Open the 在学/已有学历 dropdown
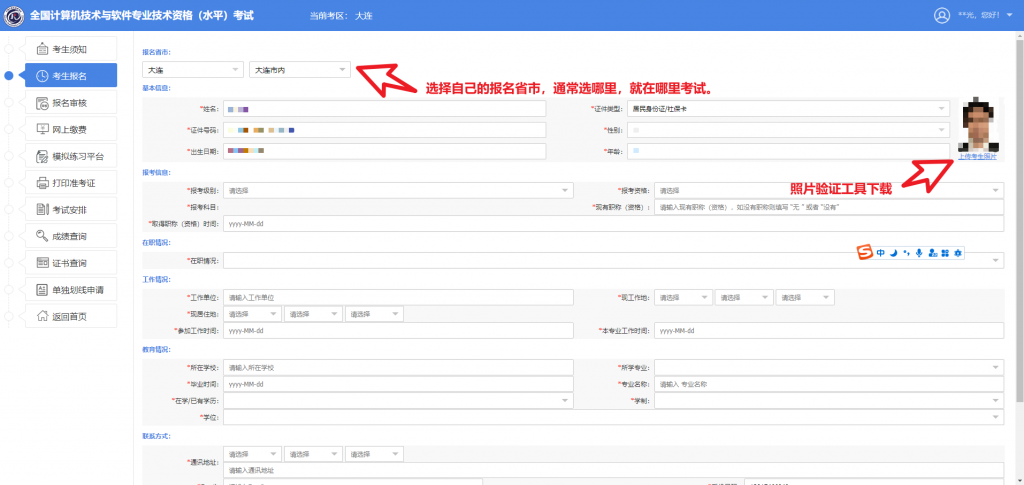Image resolution: width=1024 pixels, height=485 pixels. click(398, 401)
